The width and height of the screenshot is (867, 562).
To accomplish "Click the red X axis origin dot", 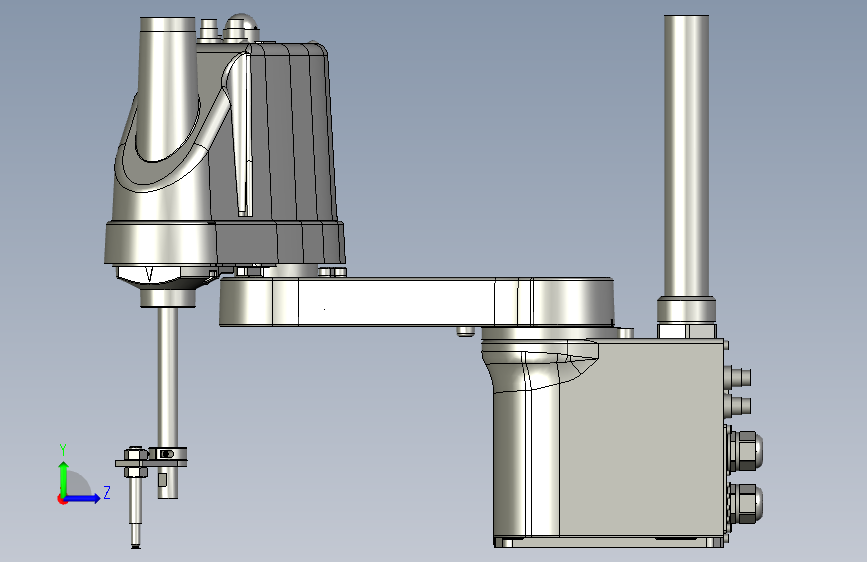I will point(62,499).
